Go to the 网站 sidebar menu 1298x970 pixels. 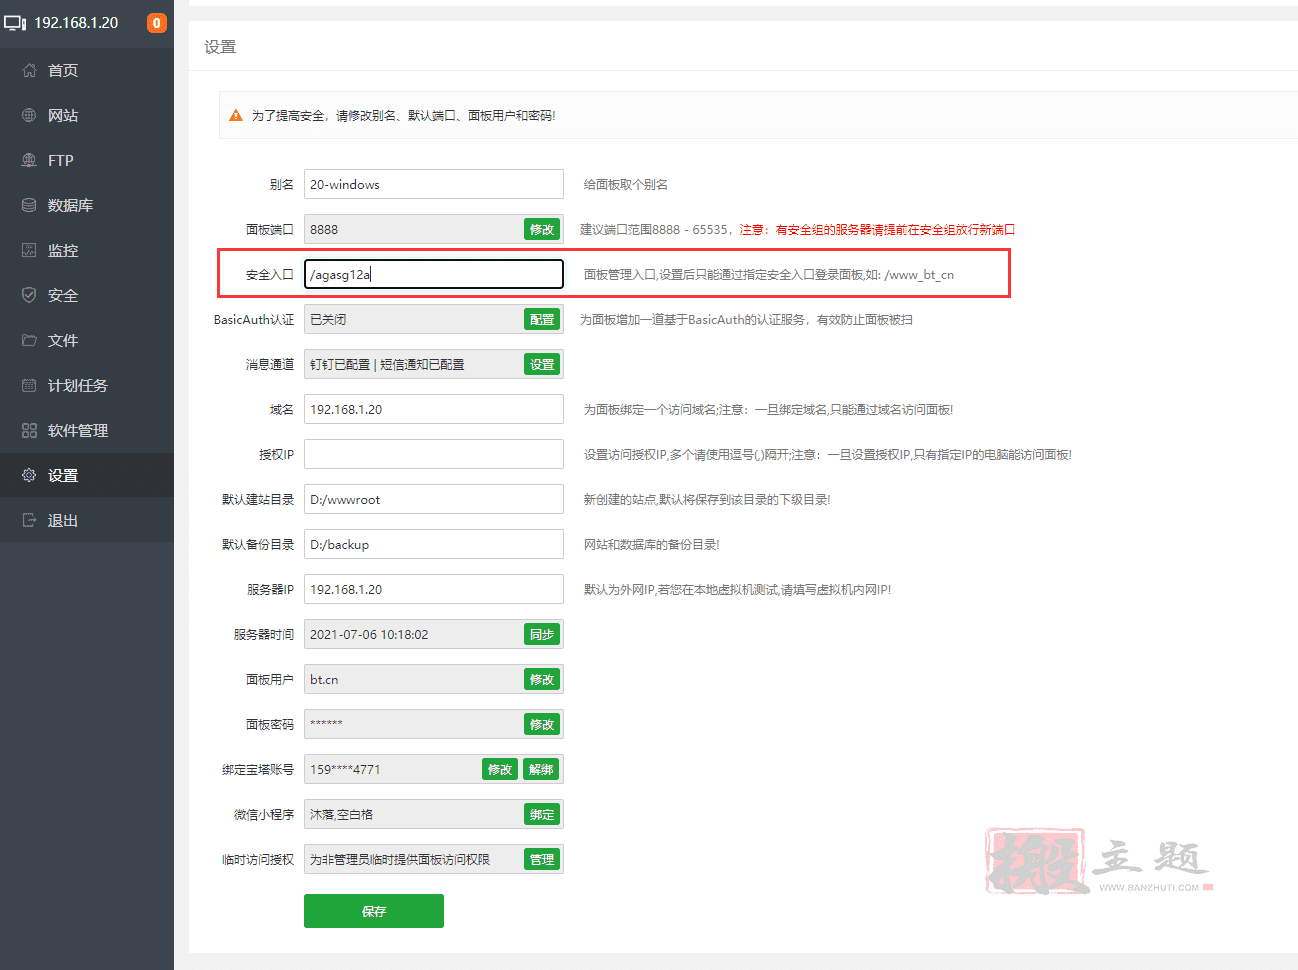pyautogui.click(x=87, y=115)
